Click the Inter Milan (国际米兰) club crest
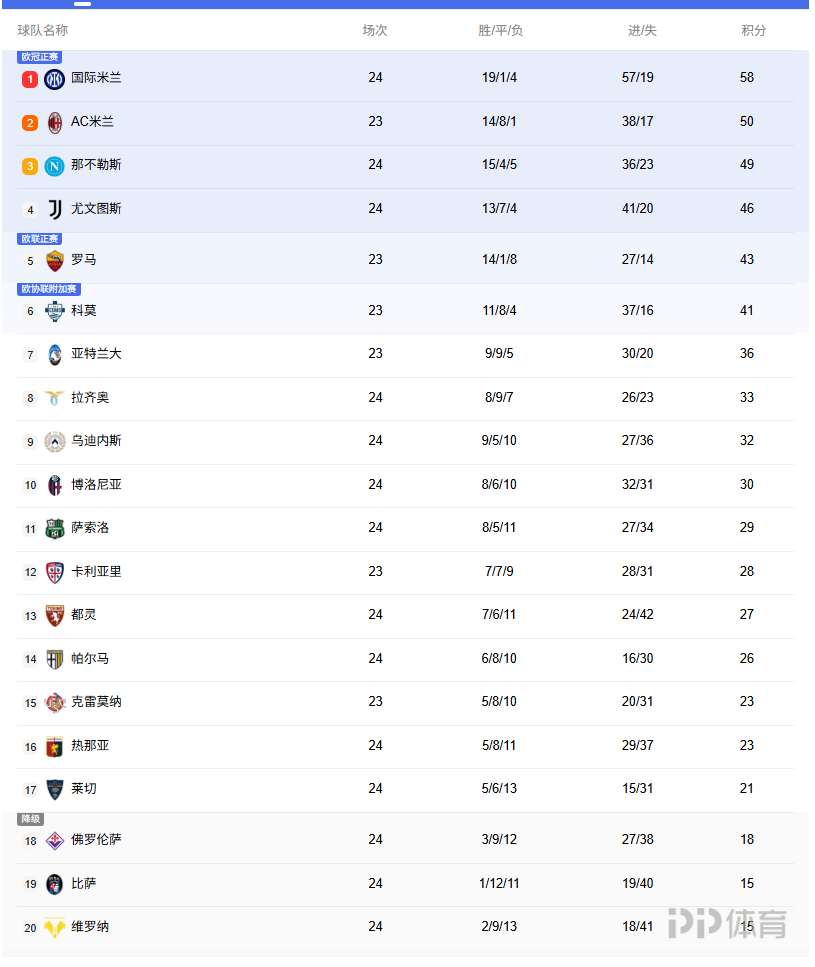Screen dimensions: 815x967 coord(55,79)
